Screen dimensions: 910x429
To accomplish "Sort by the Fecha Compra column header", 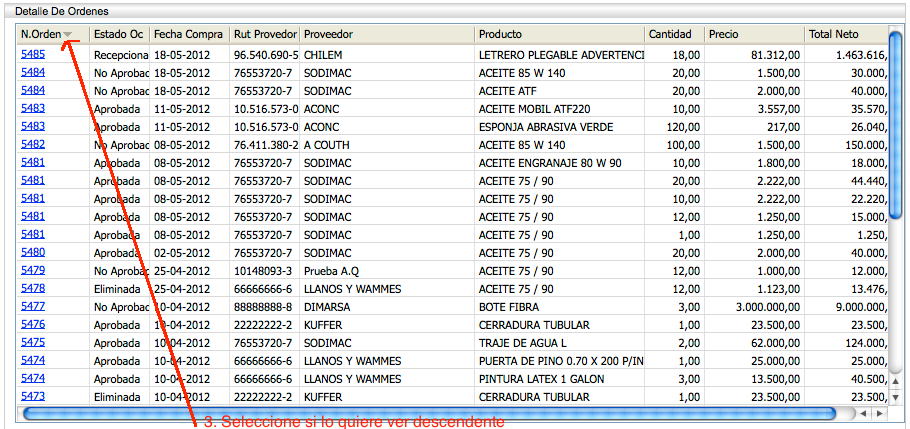I will (x=189, y=34).
